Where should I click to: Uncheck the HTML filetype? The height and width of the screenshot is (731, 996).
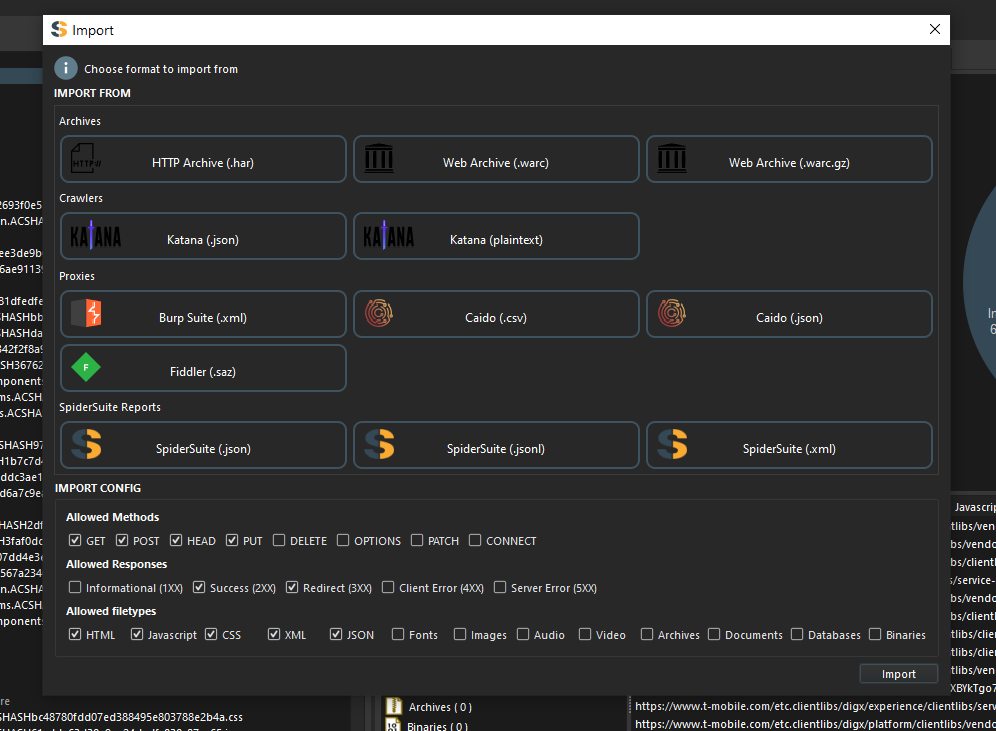(x=75, y=634)
